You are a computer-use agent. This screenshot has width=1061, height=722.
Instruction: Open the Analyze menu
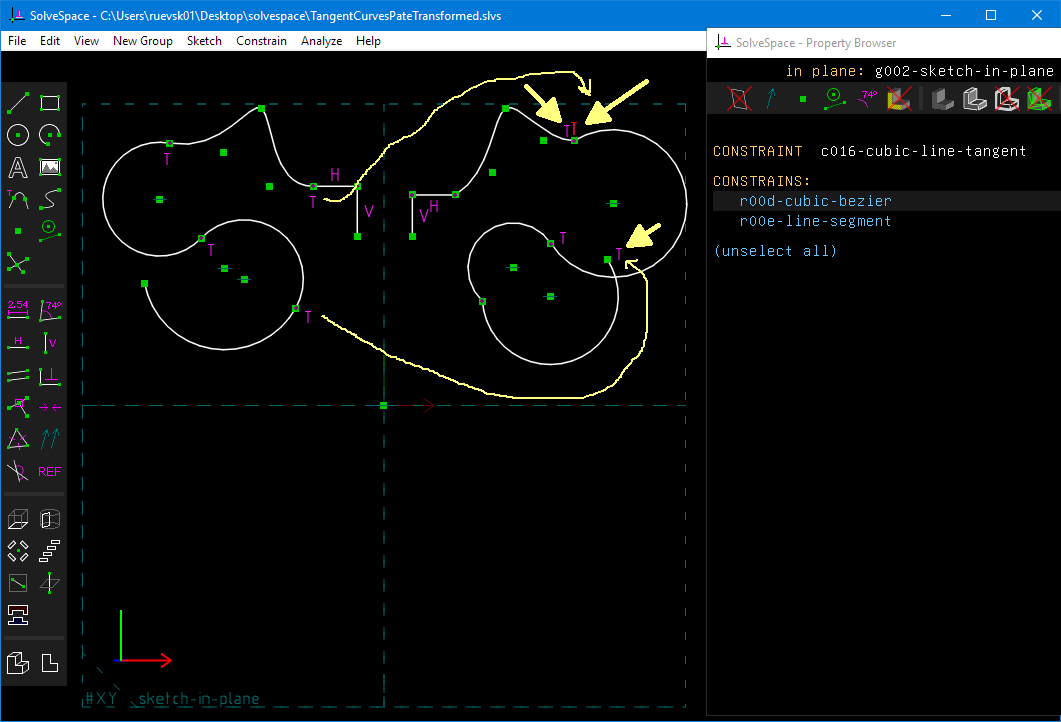(x=321, y=41)
